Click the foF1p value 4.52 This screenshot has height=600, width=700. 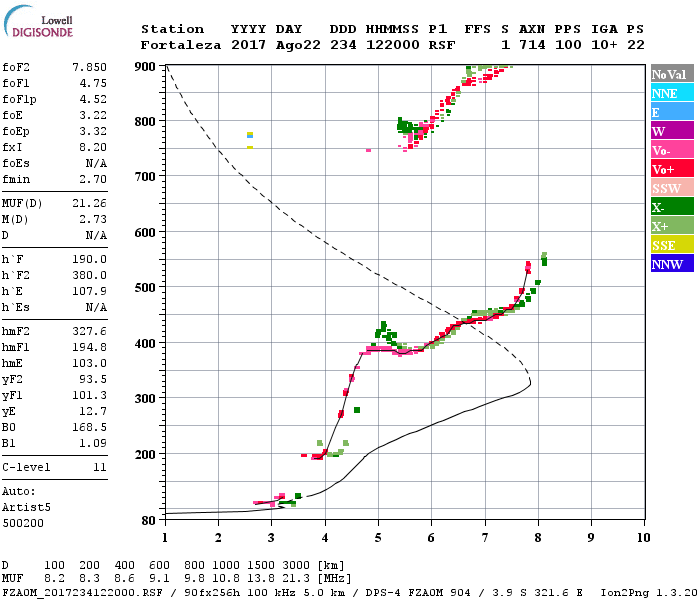click(x=93, y=99)
